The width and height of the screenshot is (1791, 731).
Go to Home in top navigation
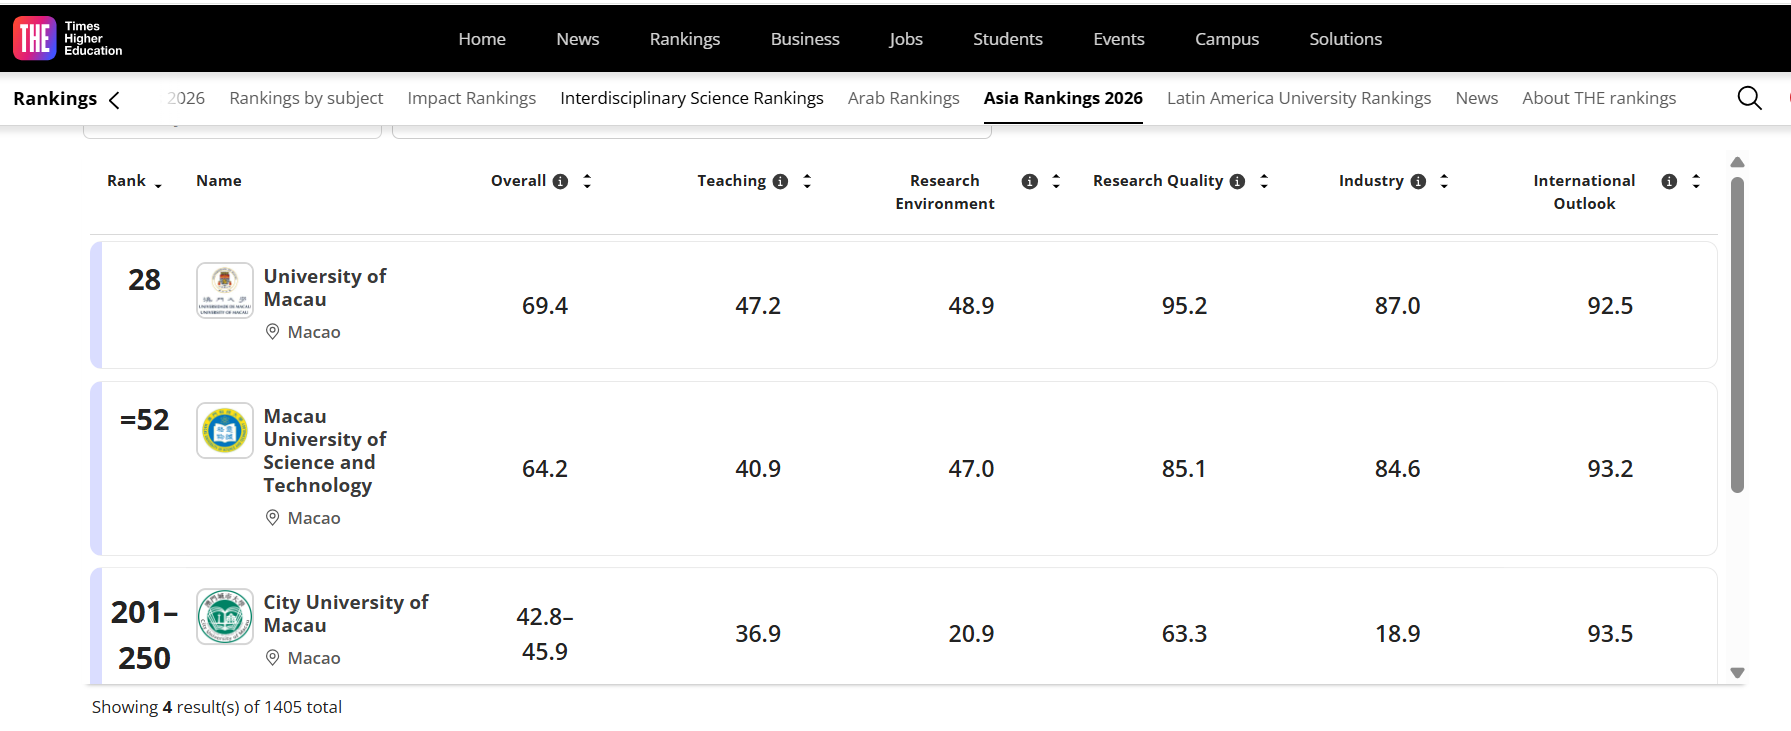(x=482, y=39)
